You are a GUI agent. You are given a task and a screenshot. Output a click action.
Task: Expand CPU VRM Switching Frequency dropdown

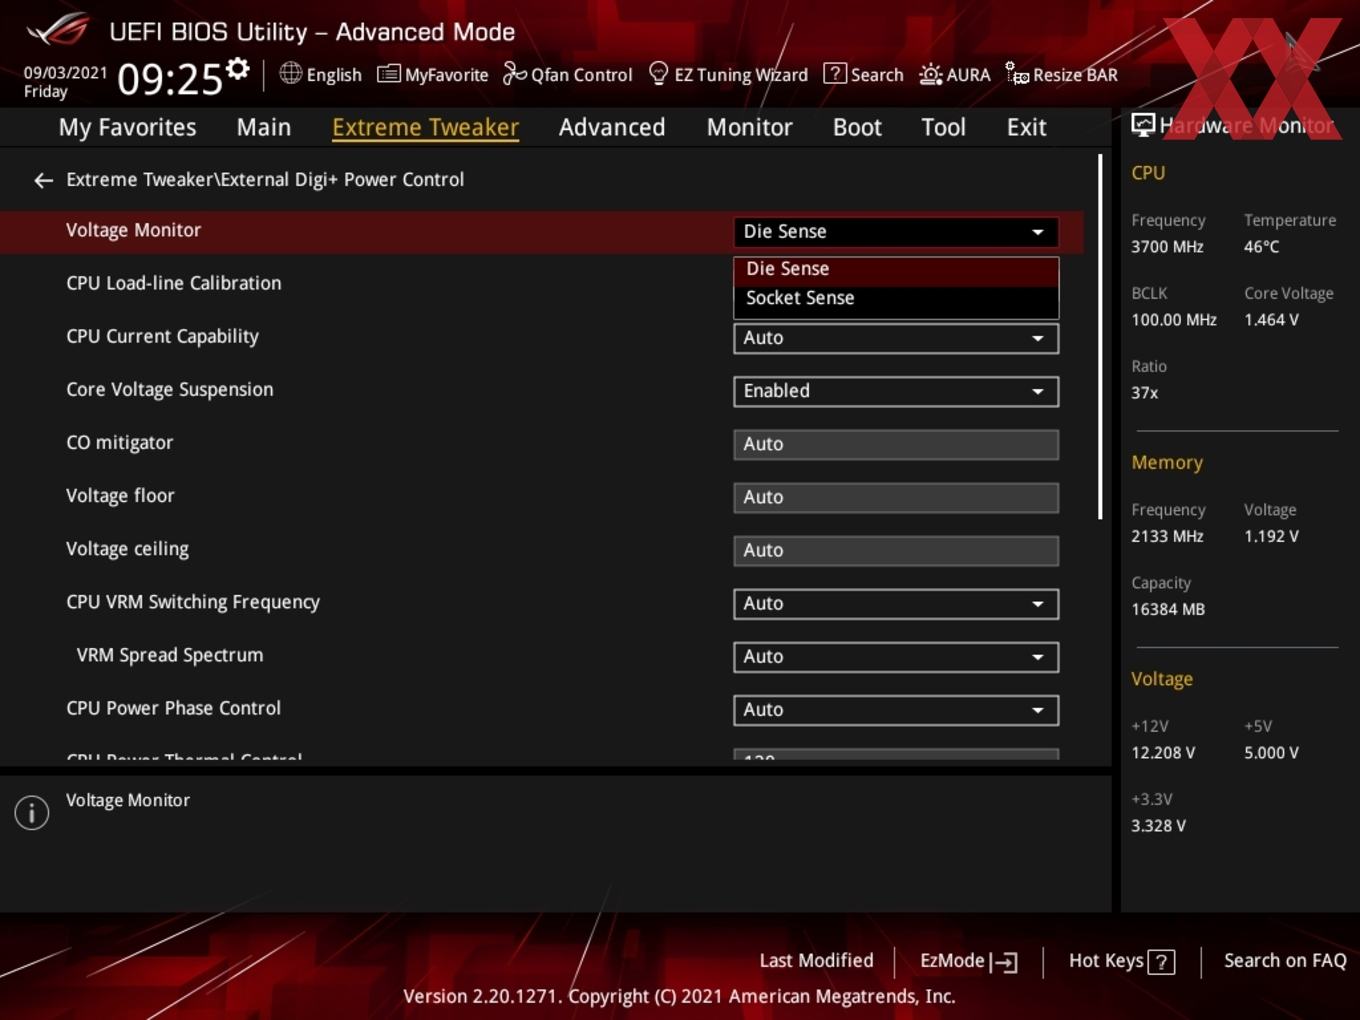click(x=896, y=604)
